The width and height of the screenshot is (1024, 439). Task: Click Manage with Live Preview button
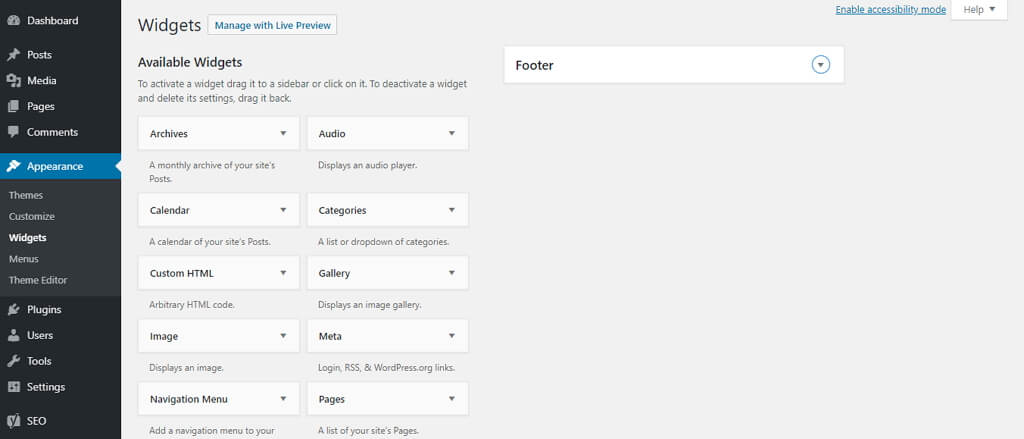[272, 25]
